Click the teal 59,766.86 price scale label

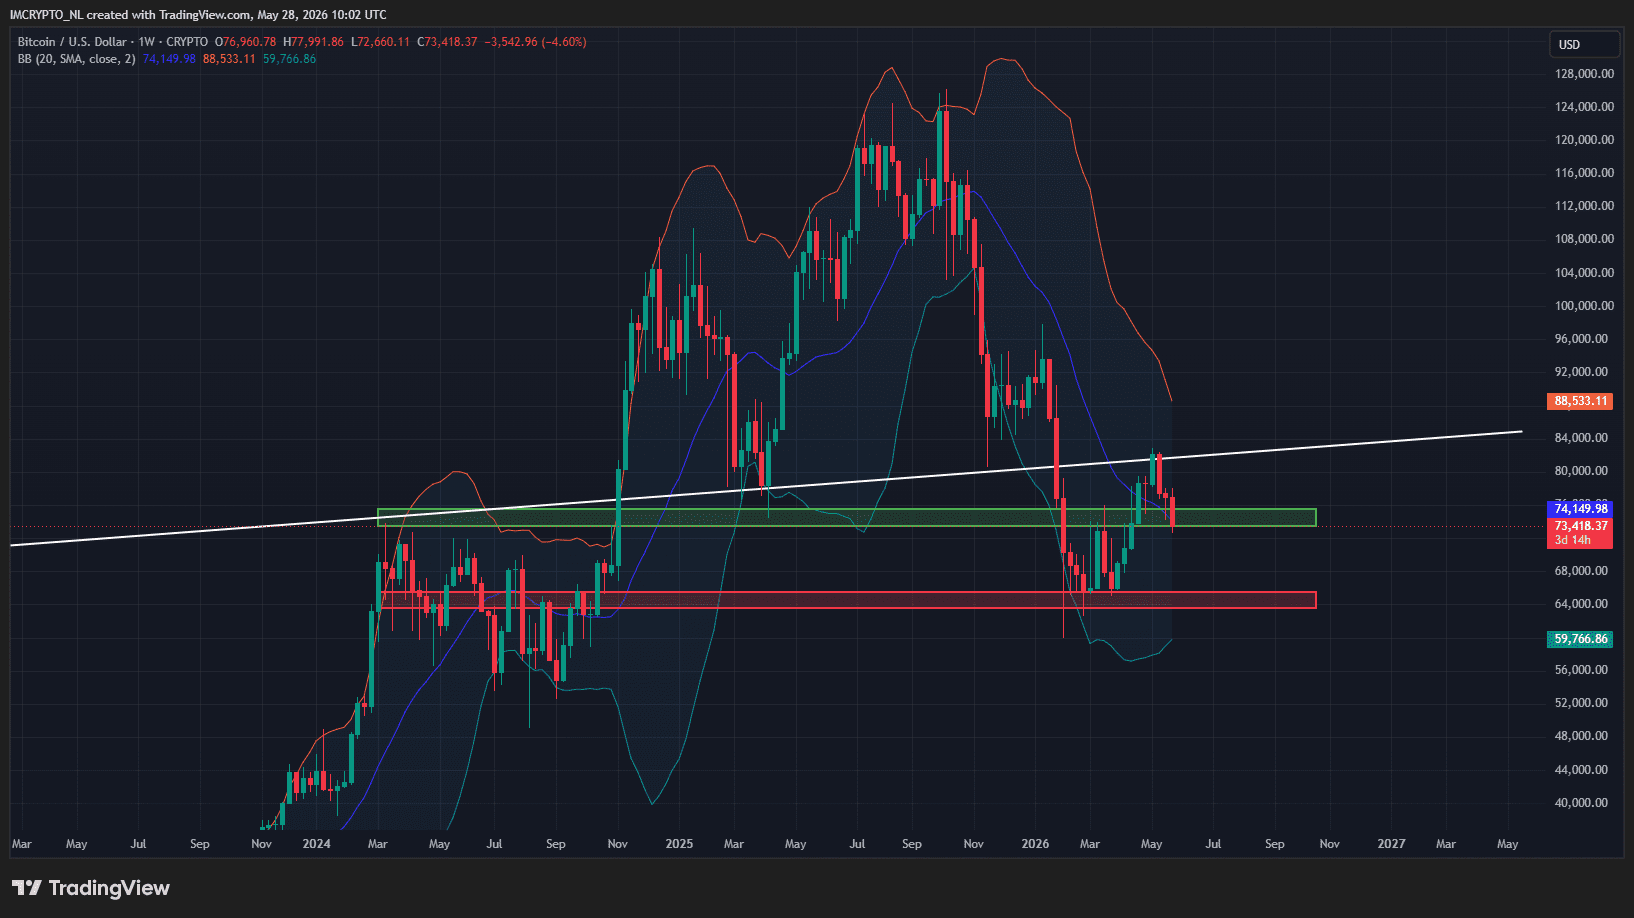1580,639
